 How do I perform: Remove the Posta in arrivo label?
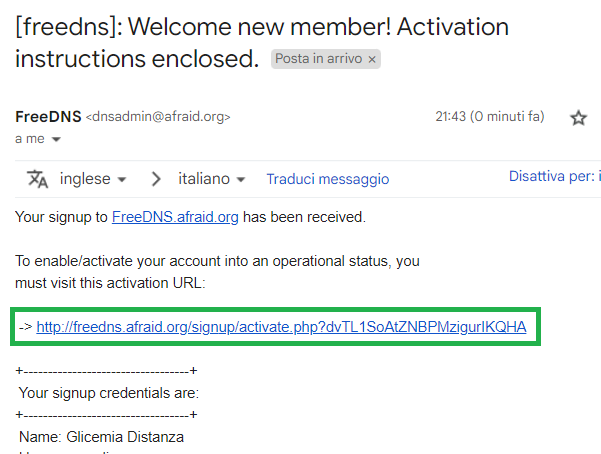[371, 59]
